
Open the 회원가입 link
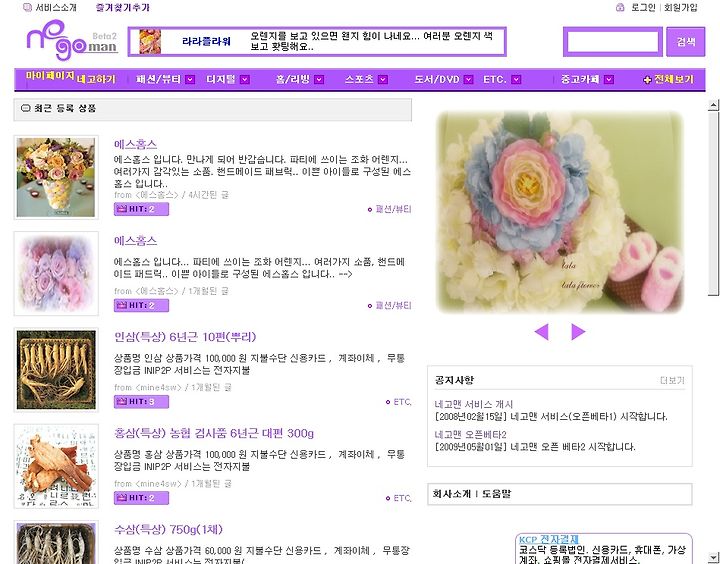[681, 7]
